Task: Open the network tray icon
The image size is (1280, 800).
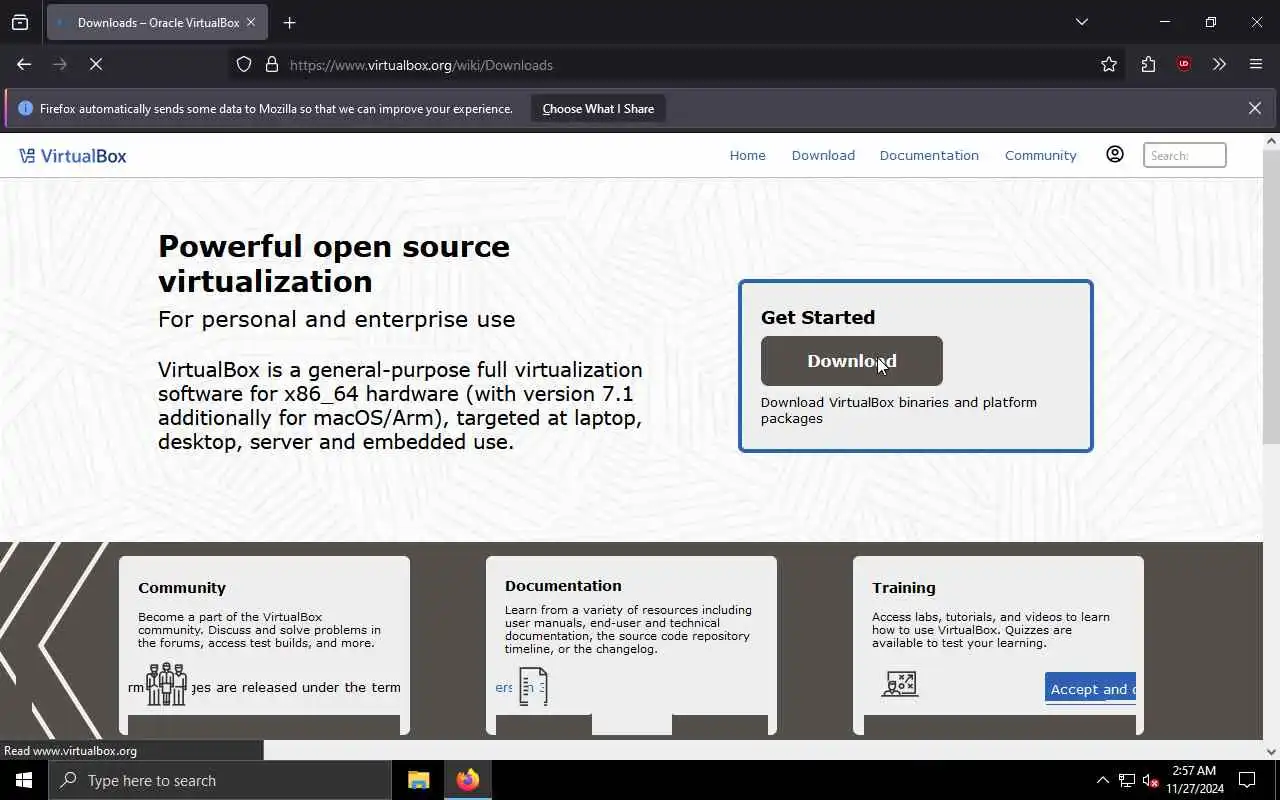Action: (x=1127, y=780)
